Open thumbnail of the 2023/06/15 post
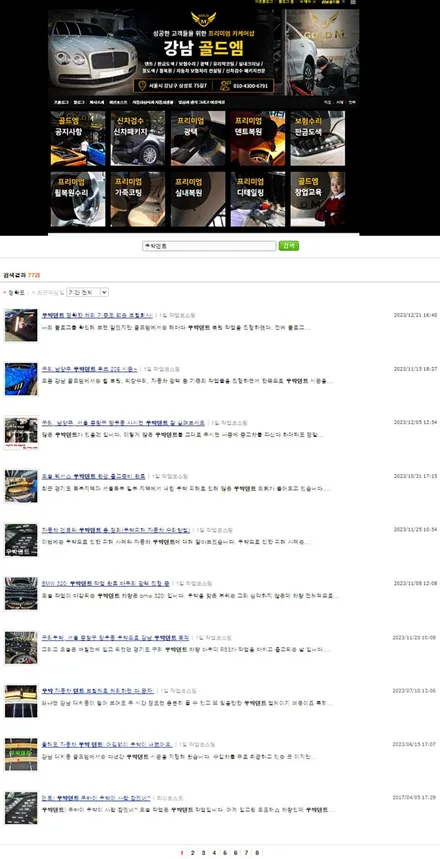440x859 pixels. point(21,754)
